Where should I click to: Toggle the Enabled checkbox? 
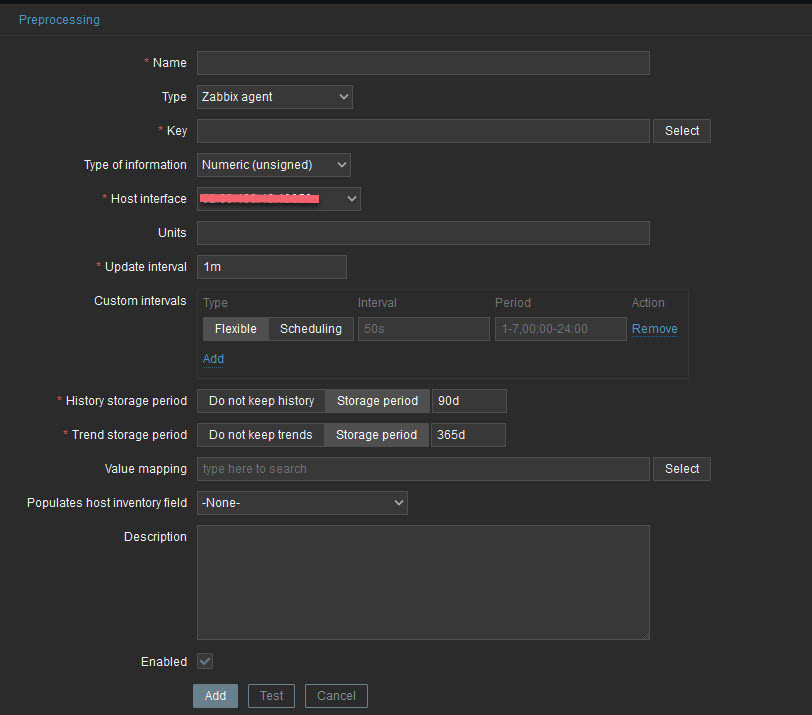coord(205,661)
